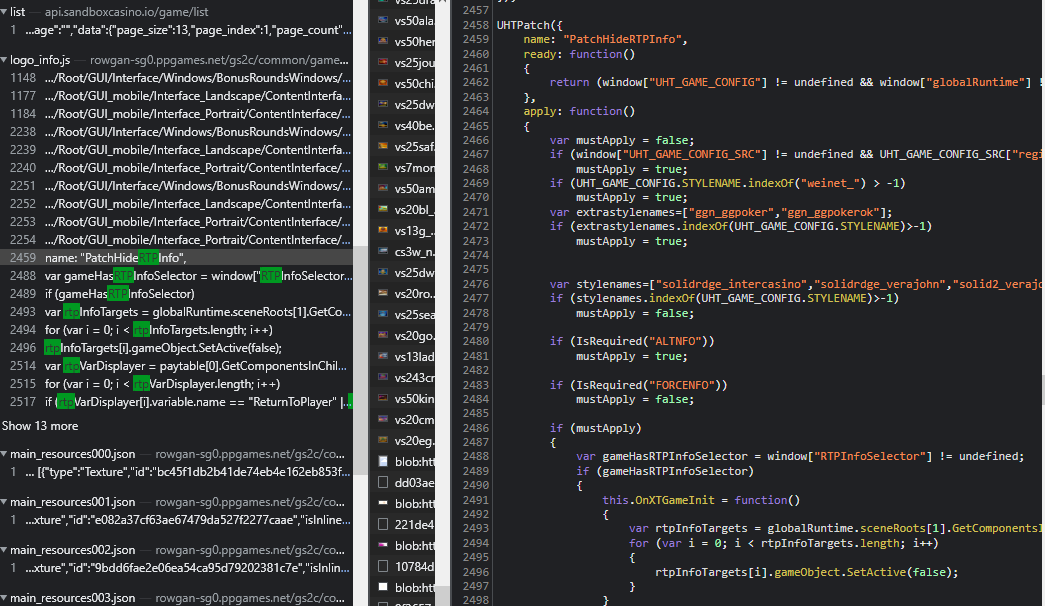1045x606 pixels.
Task: Click the vs50ala game thumbnail icon
Action: tap(384, 19)
